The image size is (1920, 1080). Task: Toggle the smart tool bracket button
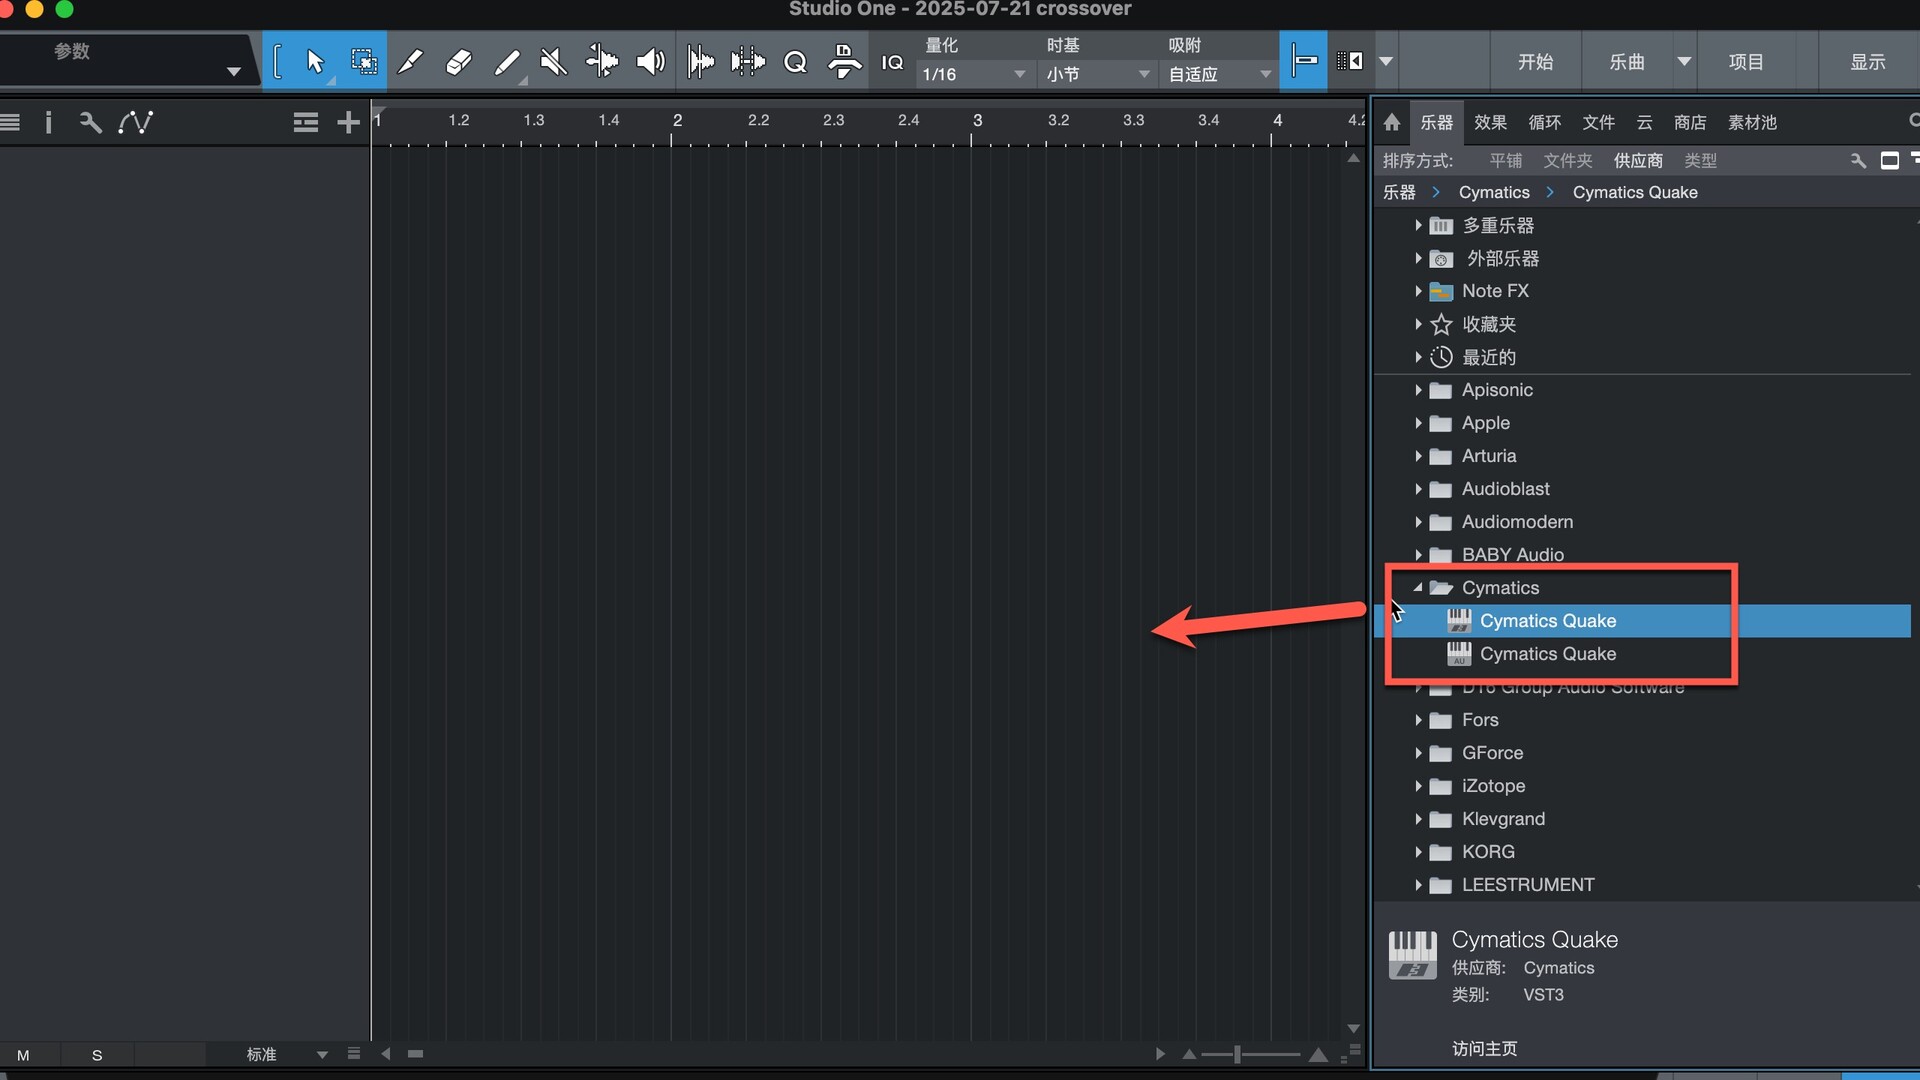[x=277, y=62]
